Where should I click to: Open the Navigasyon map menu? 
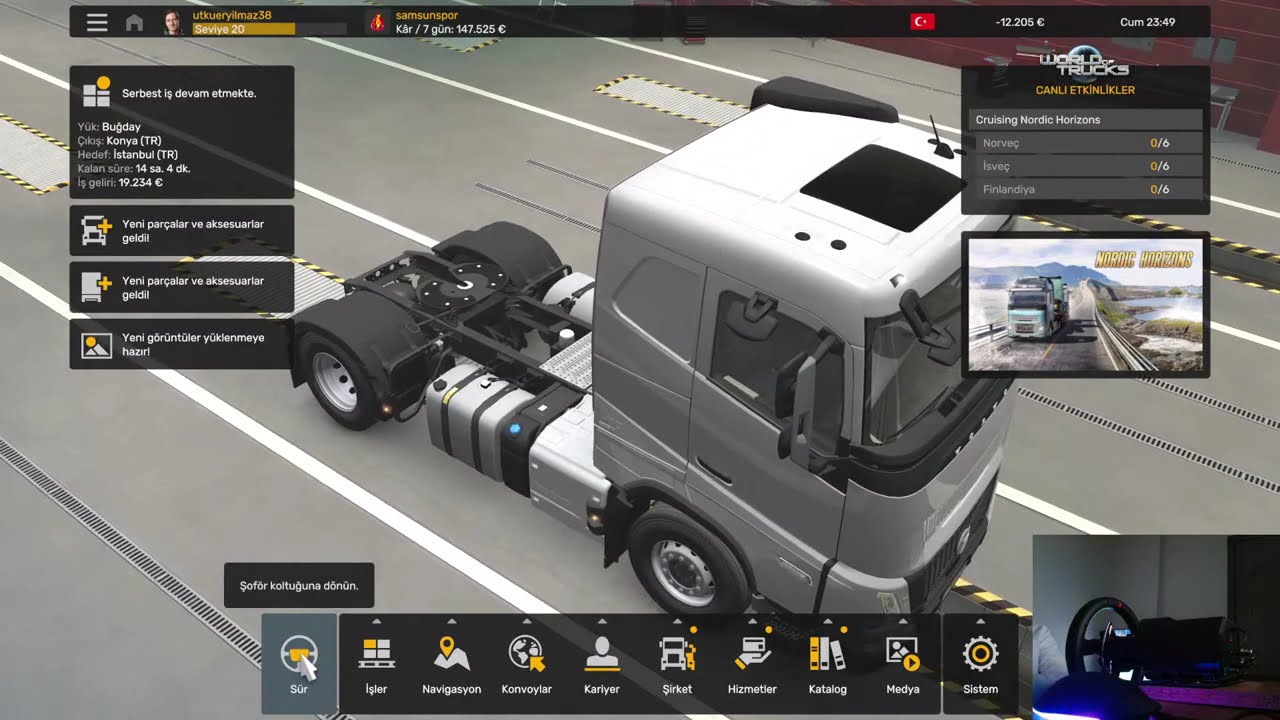451,664
